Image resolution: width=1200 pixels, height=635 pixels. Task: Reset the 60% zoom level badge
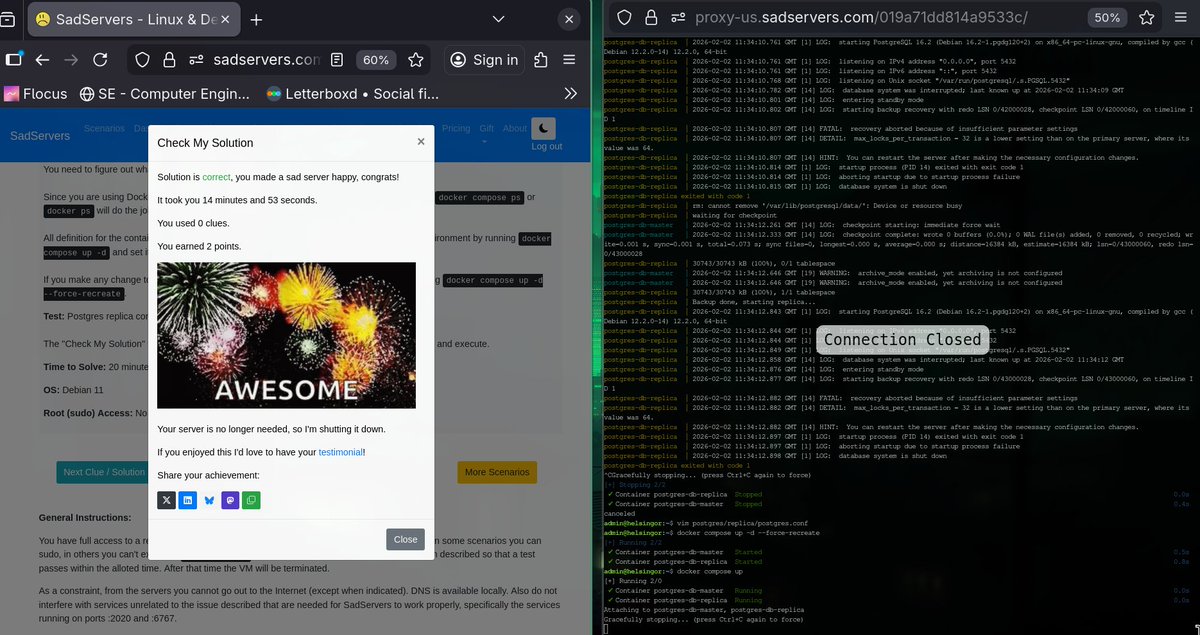click(x=376, y=60)
